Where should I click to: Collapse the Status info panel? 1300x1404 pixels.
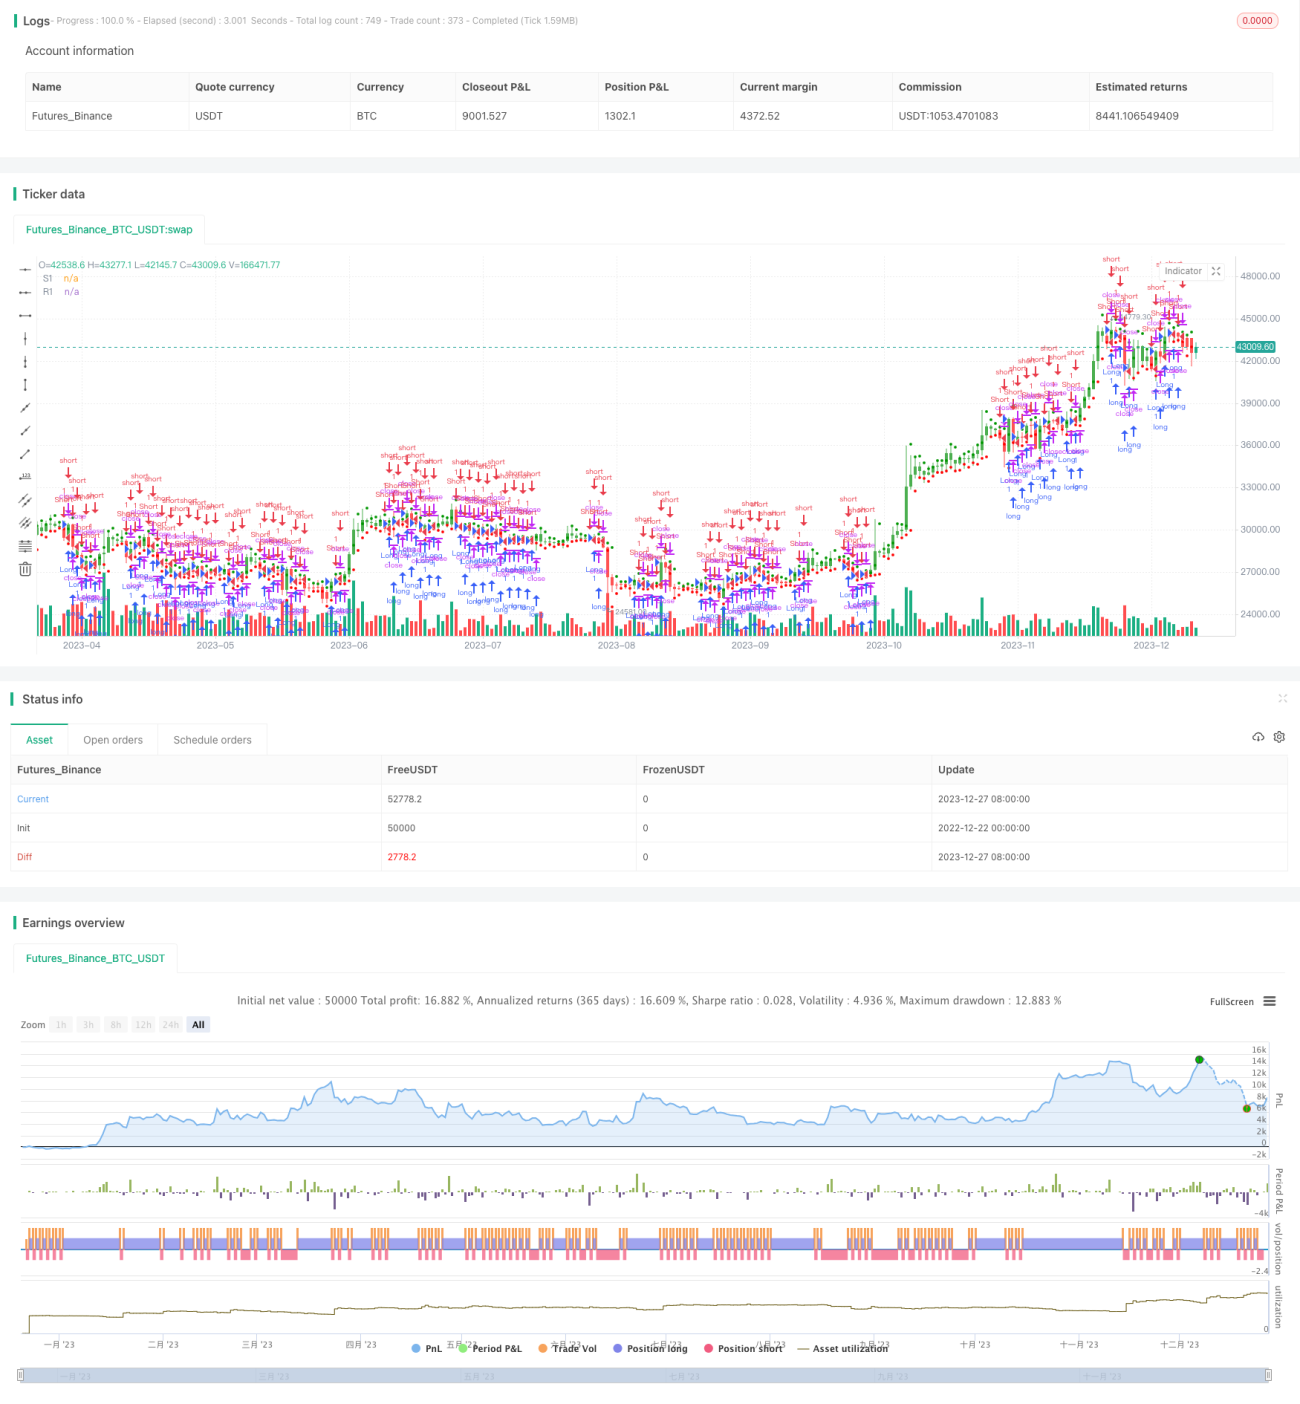pyautogui.click(x=1282, y=698)
